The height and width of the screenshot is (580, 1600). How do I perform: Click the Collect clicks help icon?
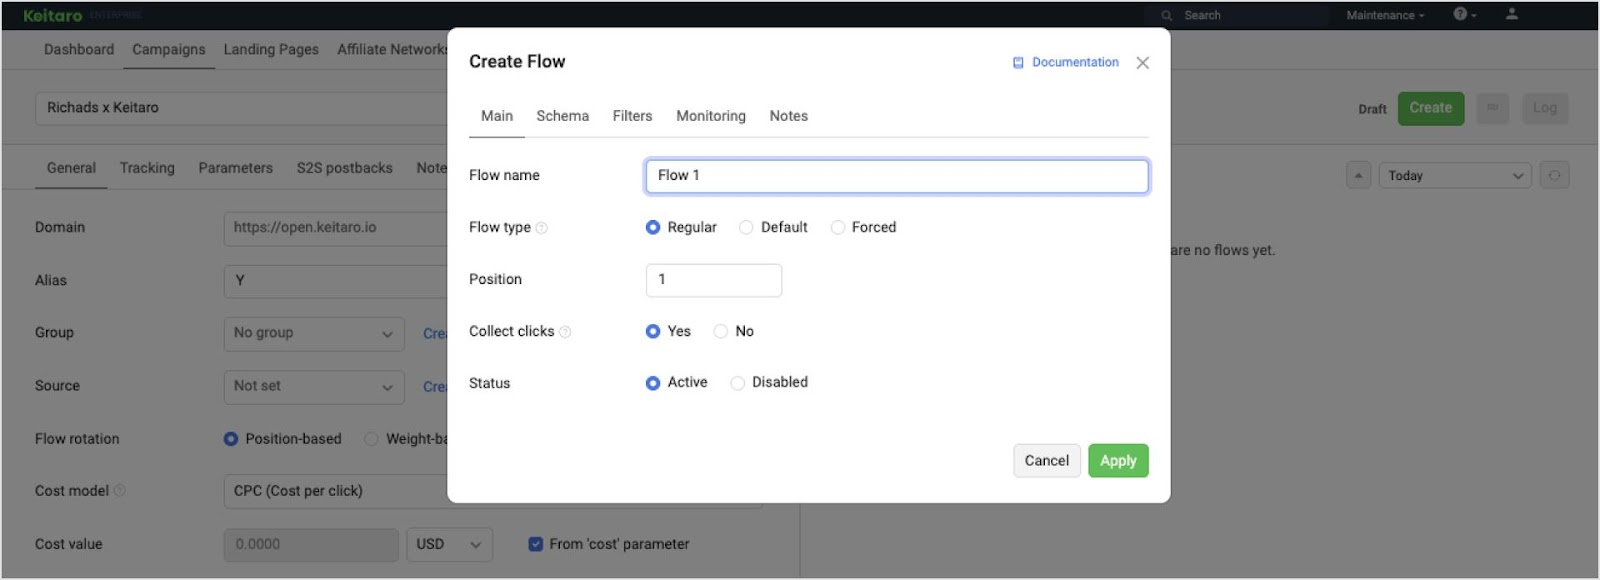(565, 332)
